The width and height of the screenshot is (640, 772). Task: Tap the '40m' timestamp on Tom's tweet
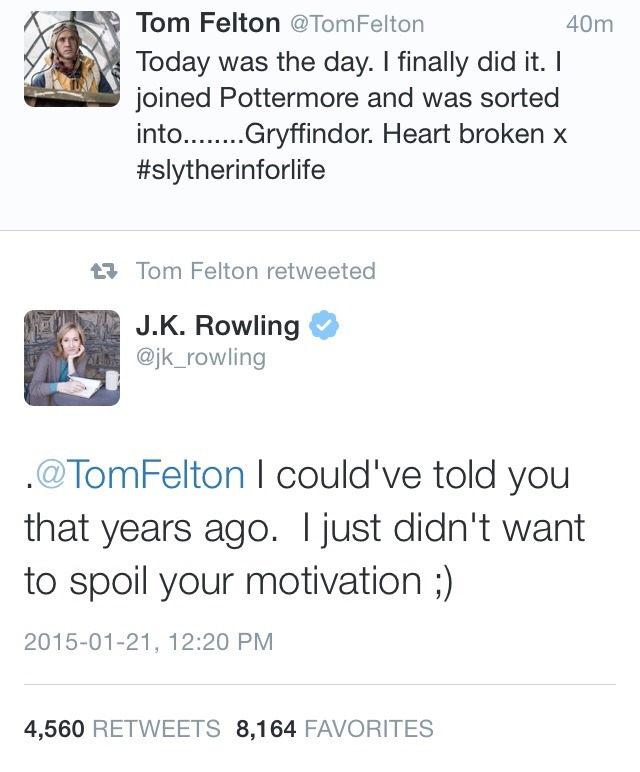[588, 24]
